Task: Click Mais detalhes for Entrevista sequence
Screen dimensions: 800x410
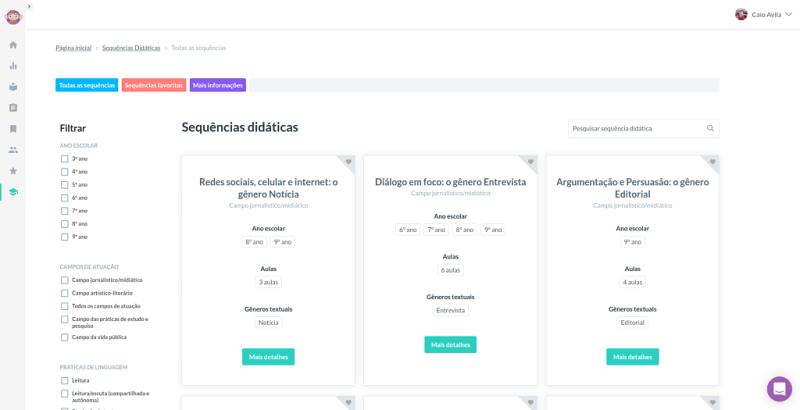Action: tap(450, 345)
